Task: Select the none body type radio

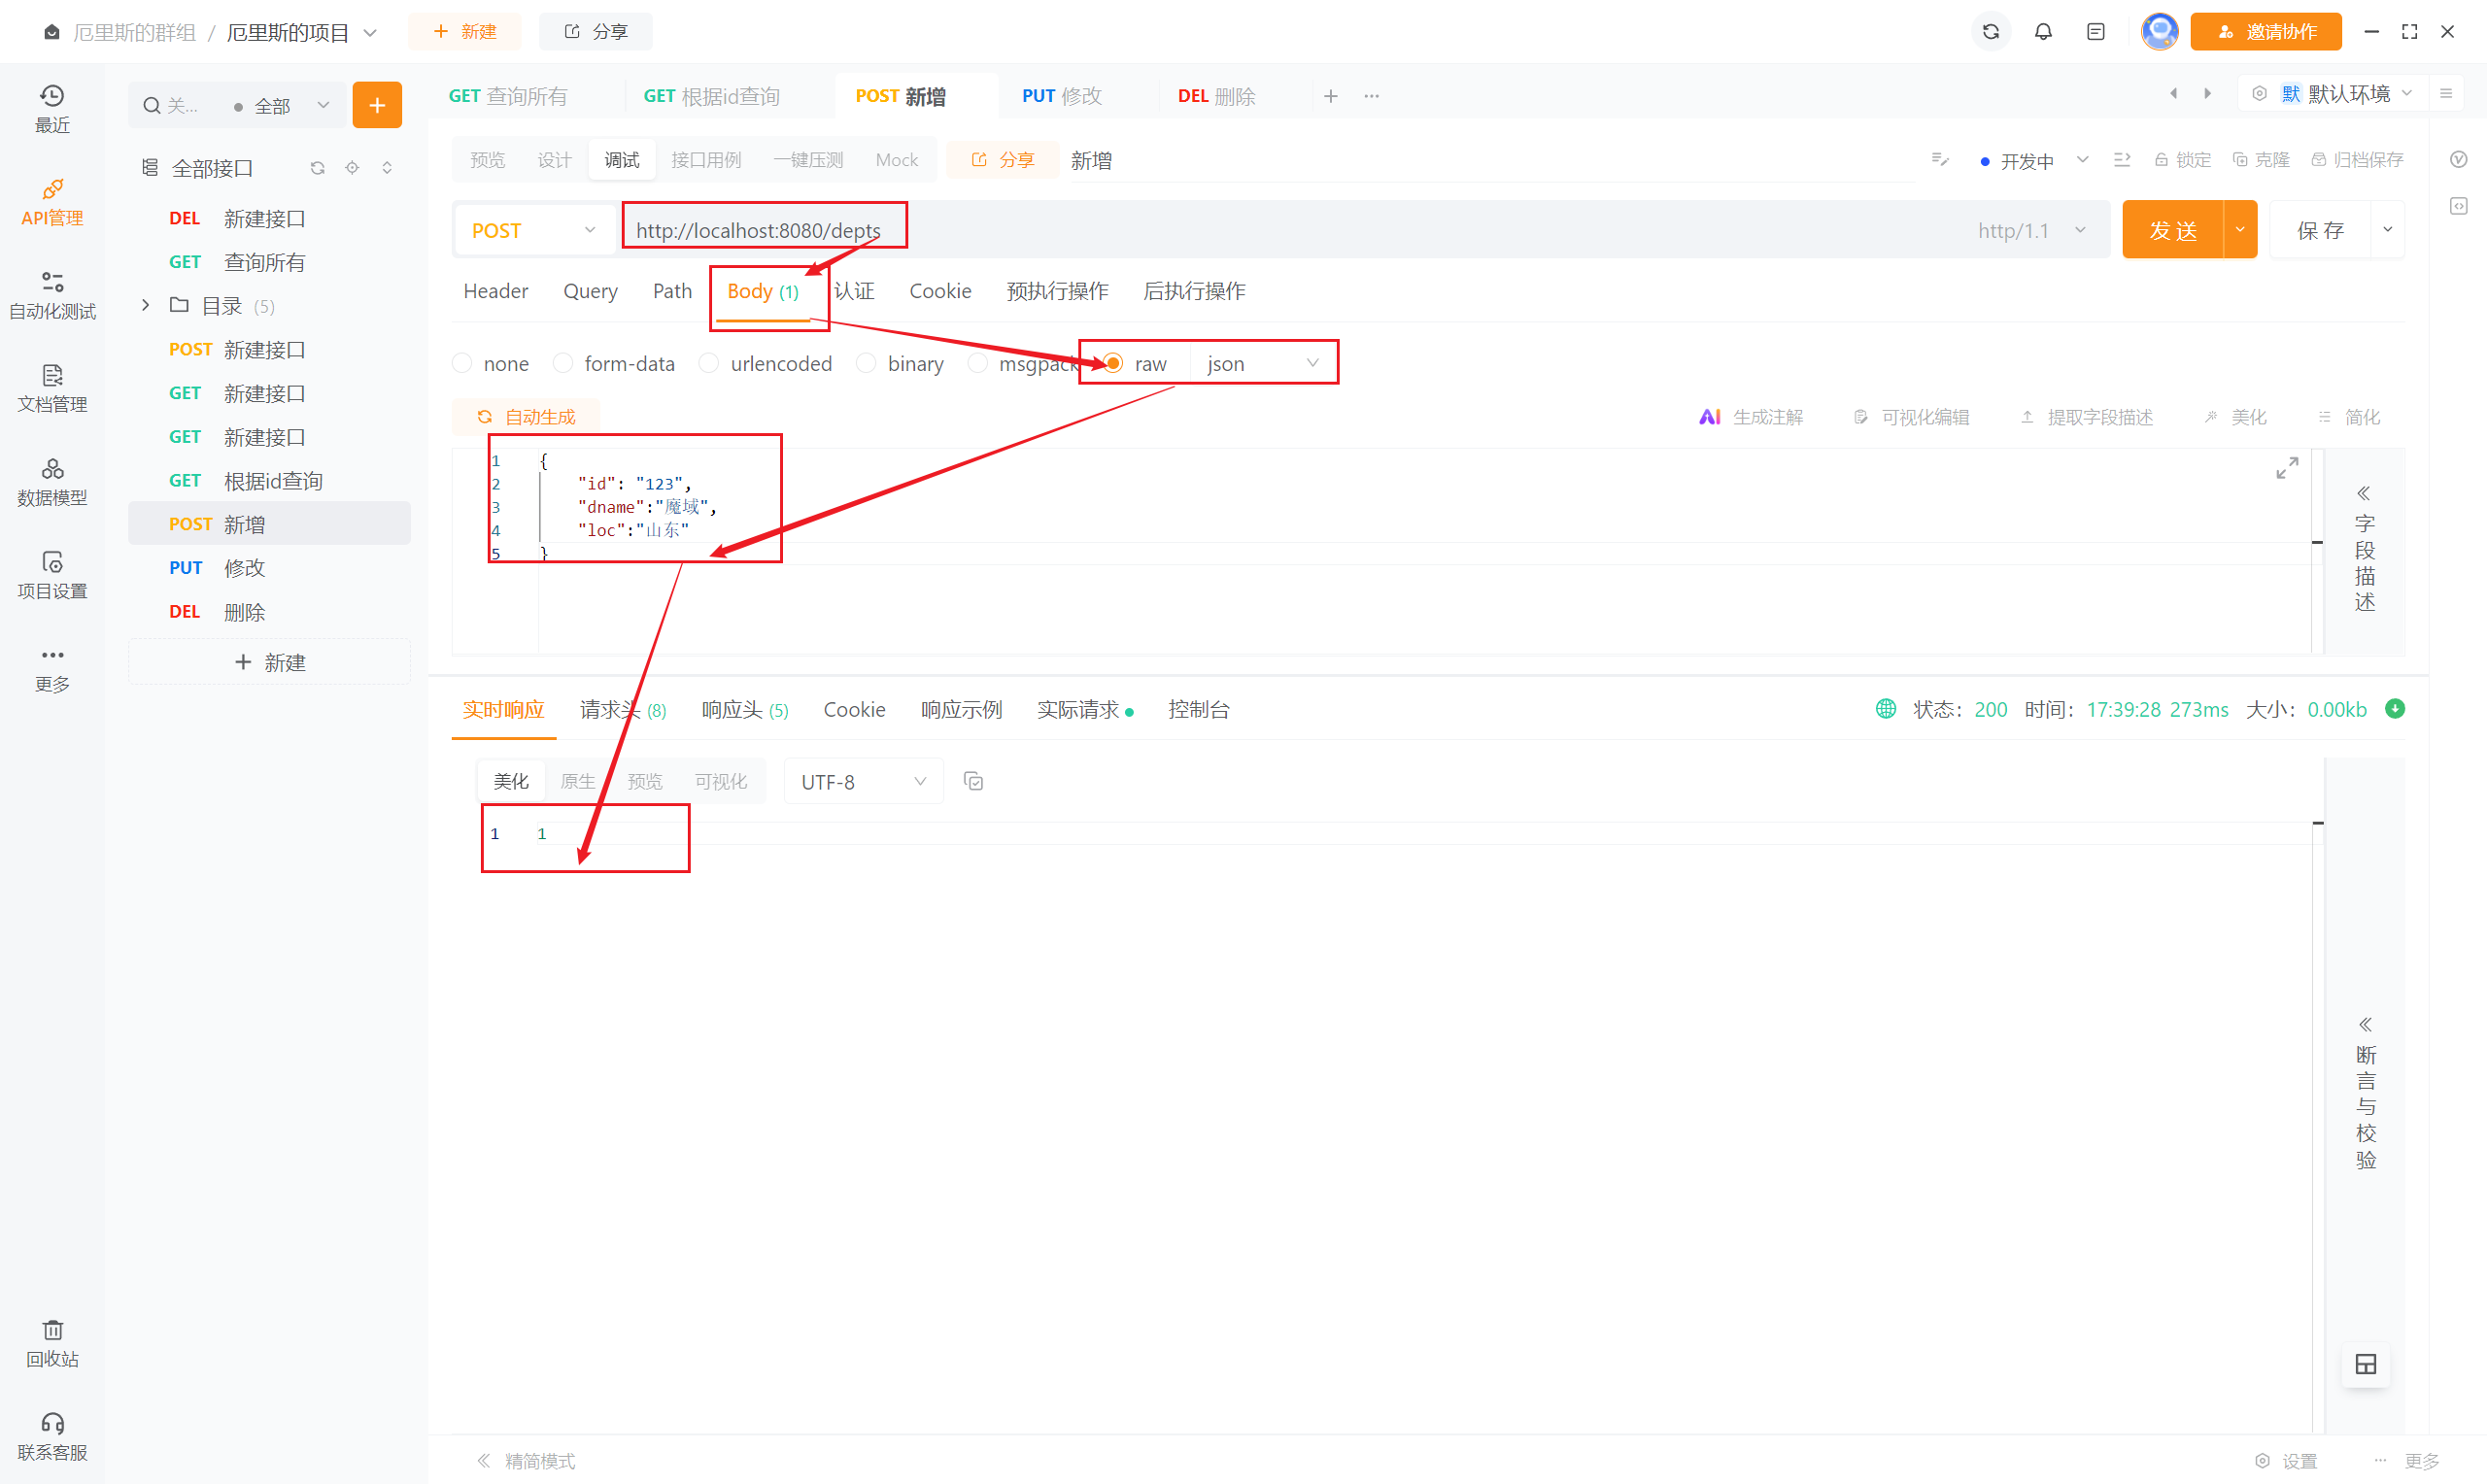Action: pos(463,363)
